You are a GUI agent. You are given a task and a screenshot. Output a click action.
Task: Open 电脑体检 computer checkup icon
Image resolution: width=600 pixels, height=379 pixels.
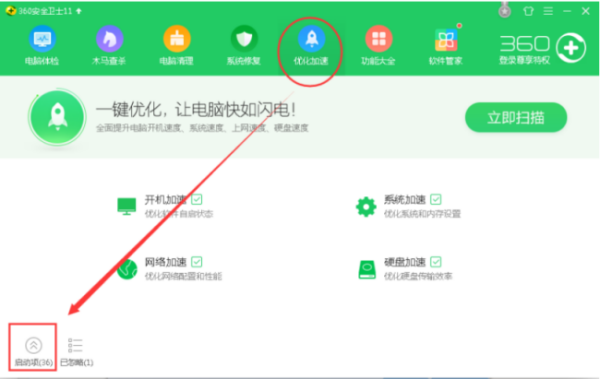click(42, 39)
